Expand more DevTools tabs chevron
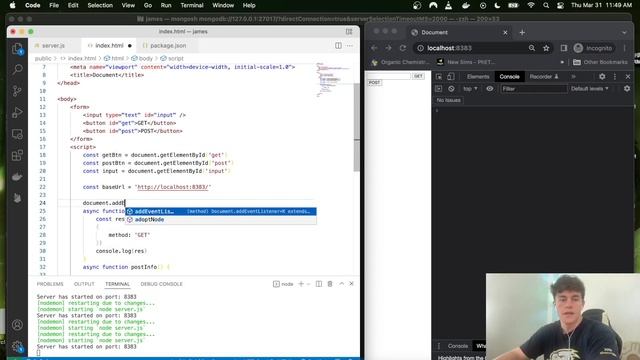The width and height of the screenshot is (640, 360). 573,77
